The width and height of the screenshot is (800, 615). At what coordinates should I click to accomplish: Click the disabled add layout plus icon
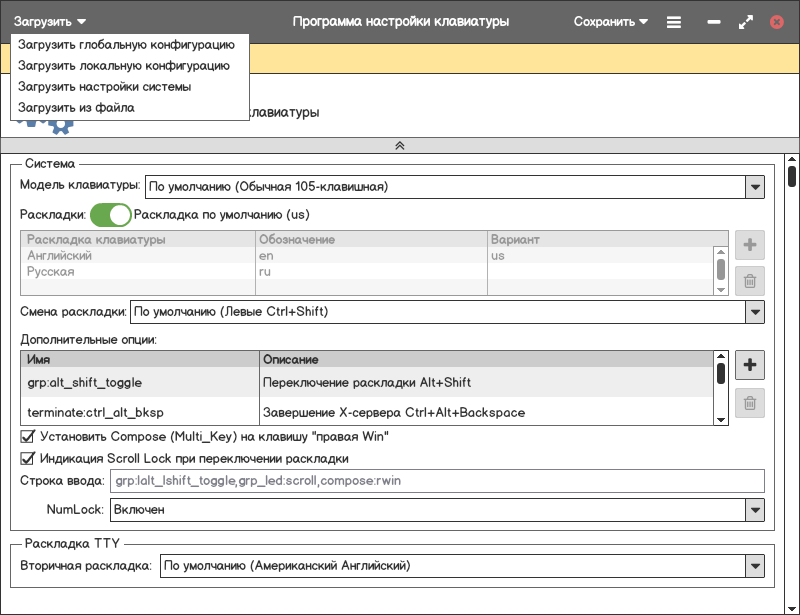[x=749, y=245]
